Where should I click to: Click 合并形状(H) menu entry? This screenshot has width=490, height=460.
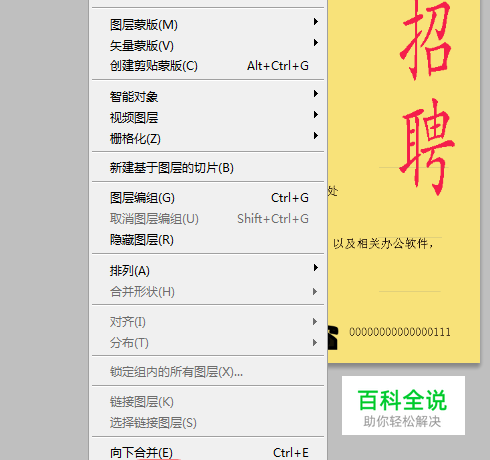coord(208,292)
